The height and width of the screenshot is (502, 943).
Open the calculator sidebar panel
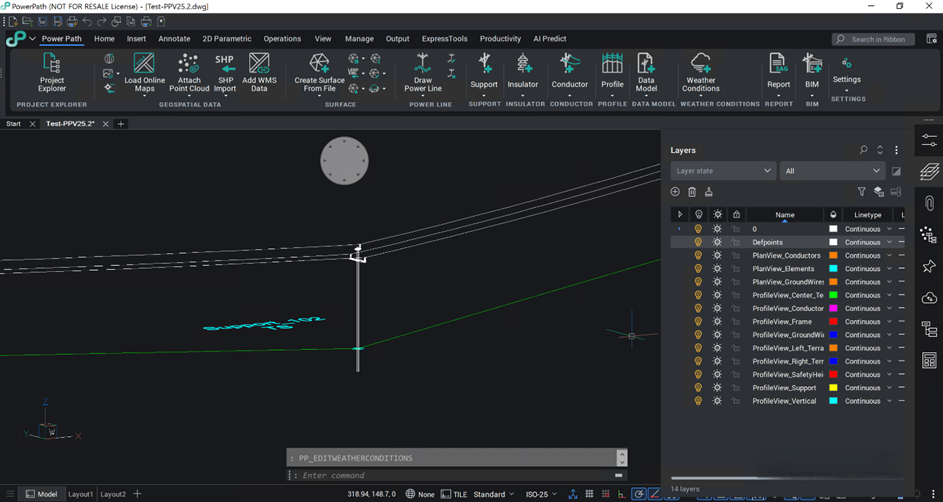click(x=929, y=360)
